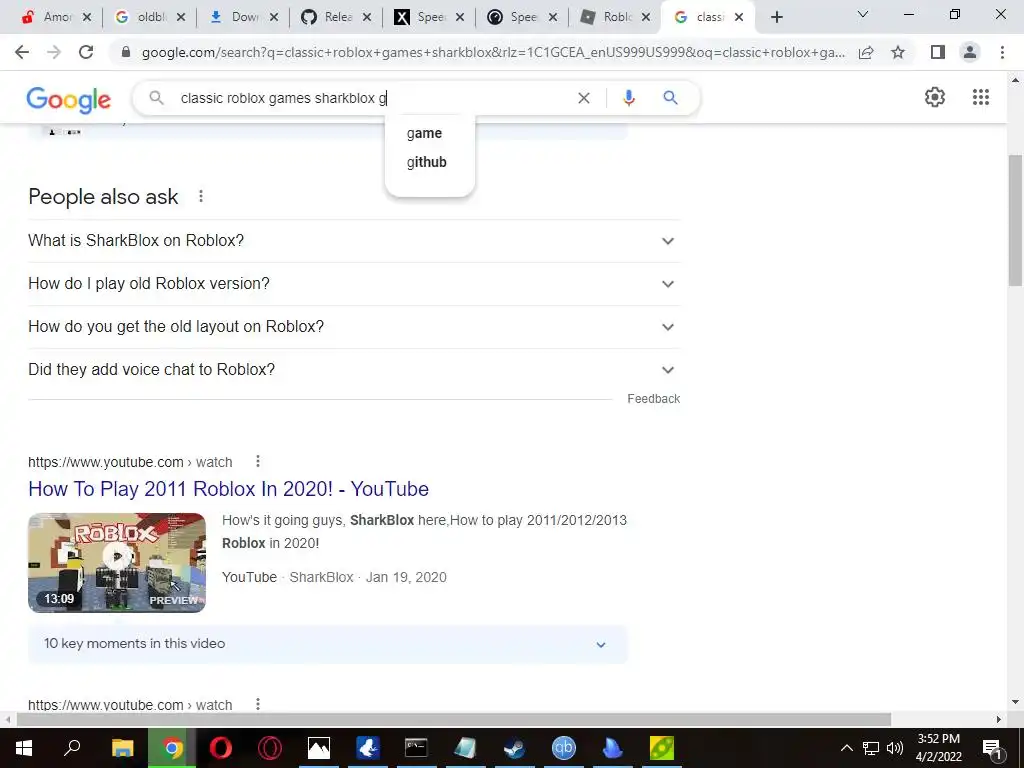The height and width of the screenshot is (768, 1024).
Task: Open the Chrome profile menu
Action: (x=970, y=52)
